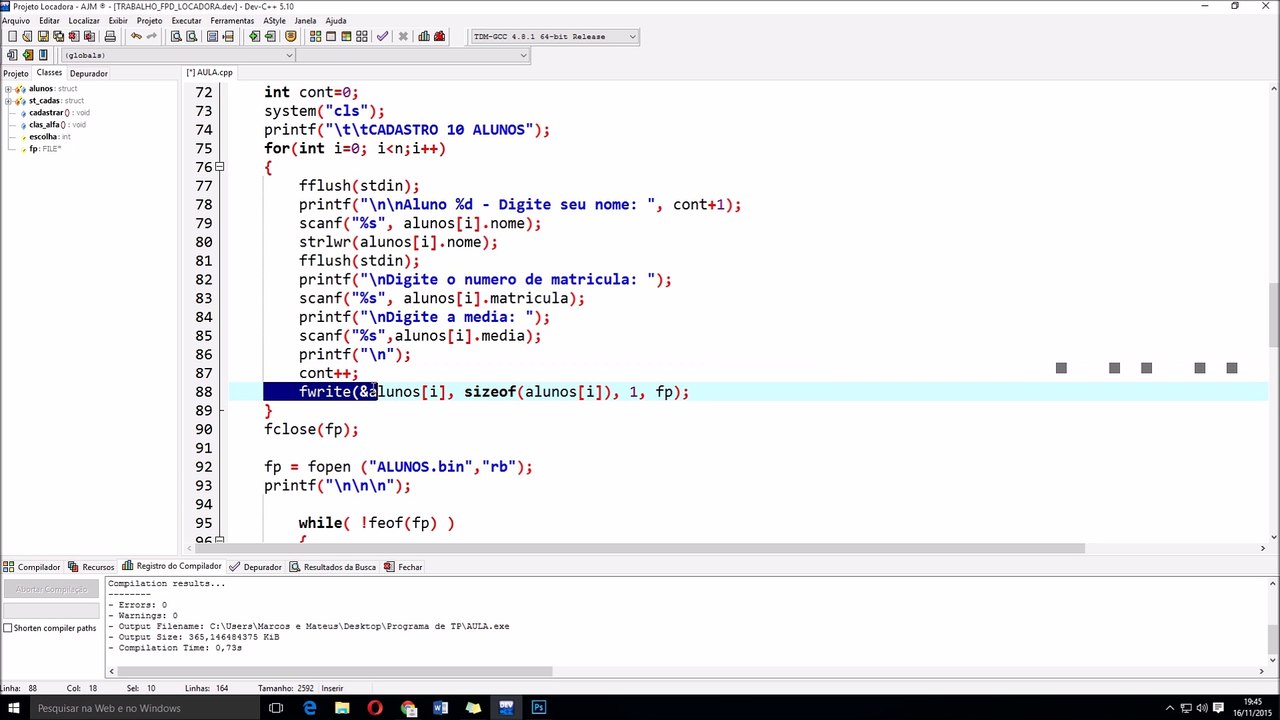Screen dimensions: 1280x720
Task: Open the Editar menu
Action: click(x=49, y=20)
